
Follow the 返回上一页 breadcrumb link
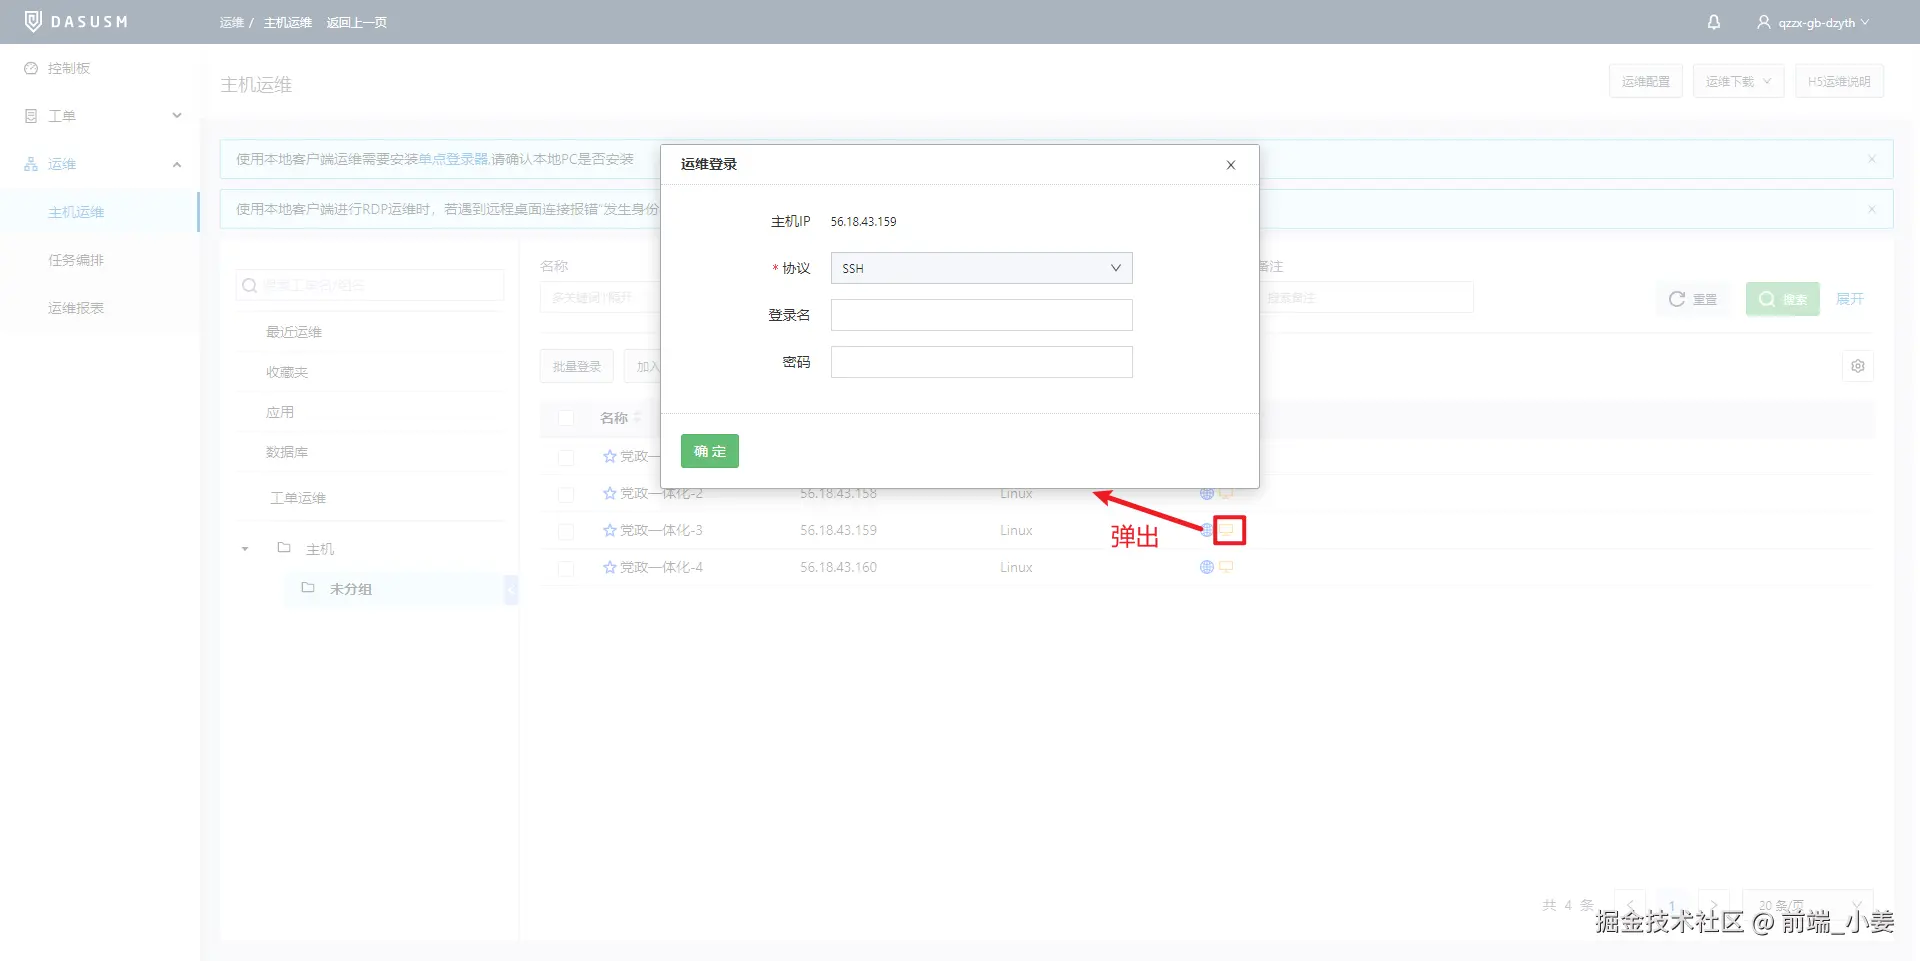click(x=356, y=22)
